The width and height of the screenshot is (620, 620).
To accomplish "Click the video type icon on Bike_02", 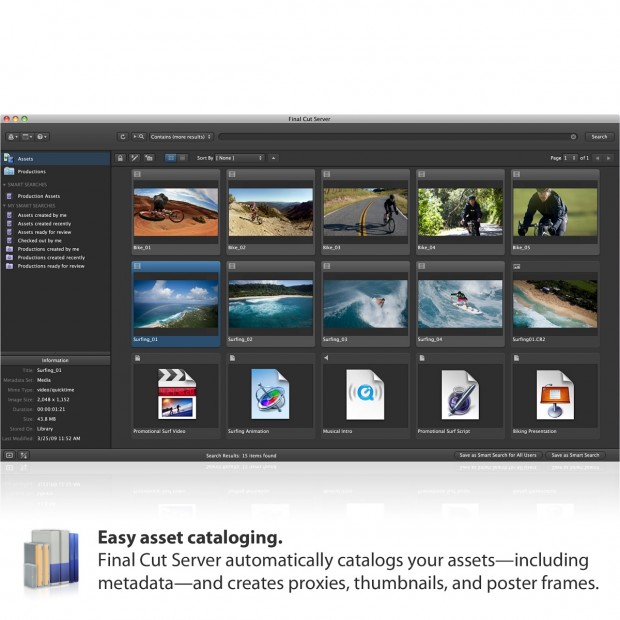I will (x=232, y=174).
